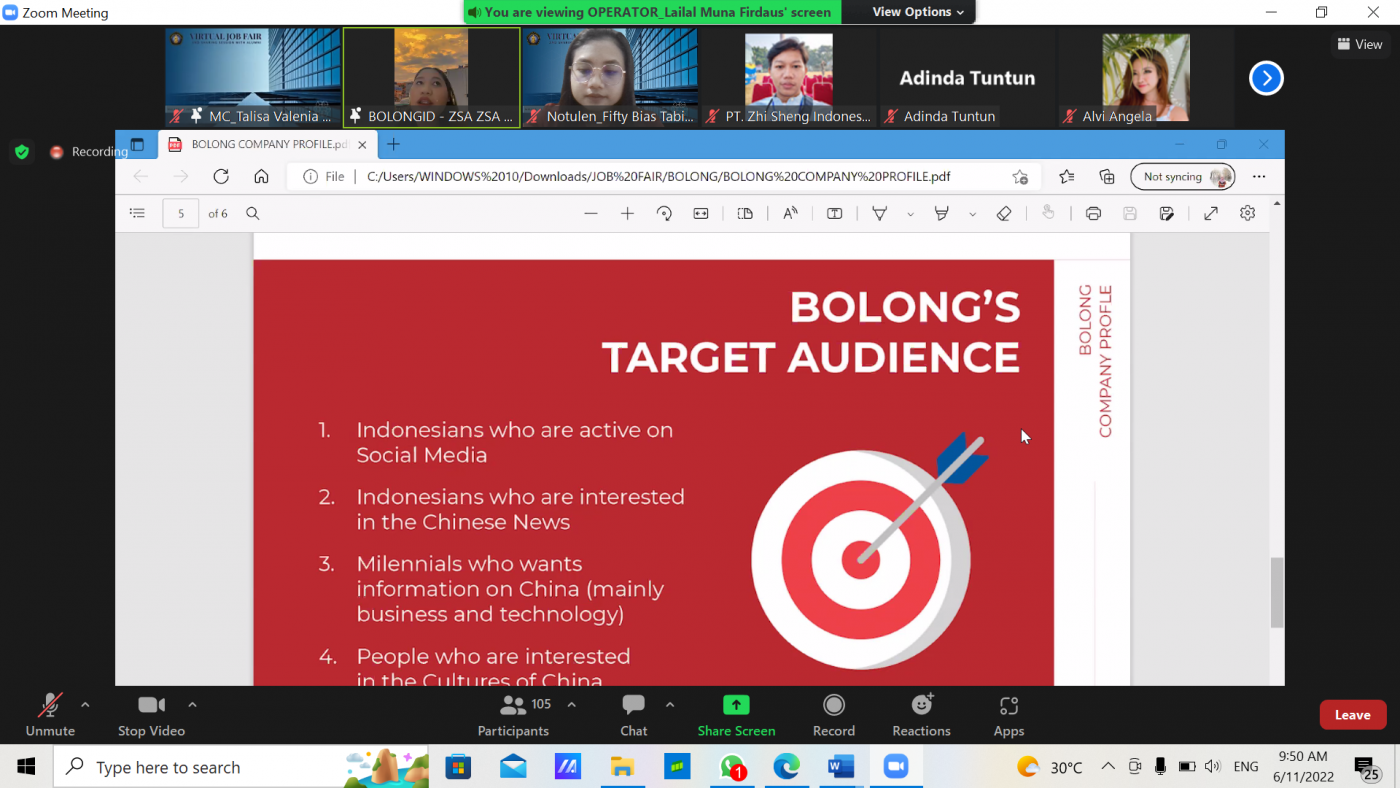The height and width of the screenshot is (788, 1400).
Task: Select the PDF Draw pen tool
Action: coord(880,213)
